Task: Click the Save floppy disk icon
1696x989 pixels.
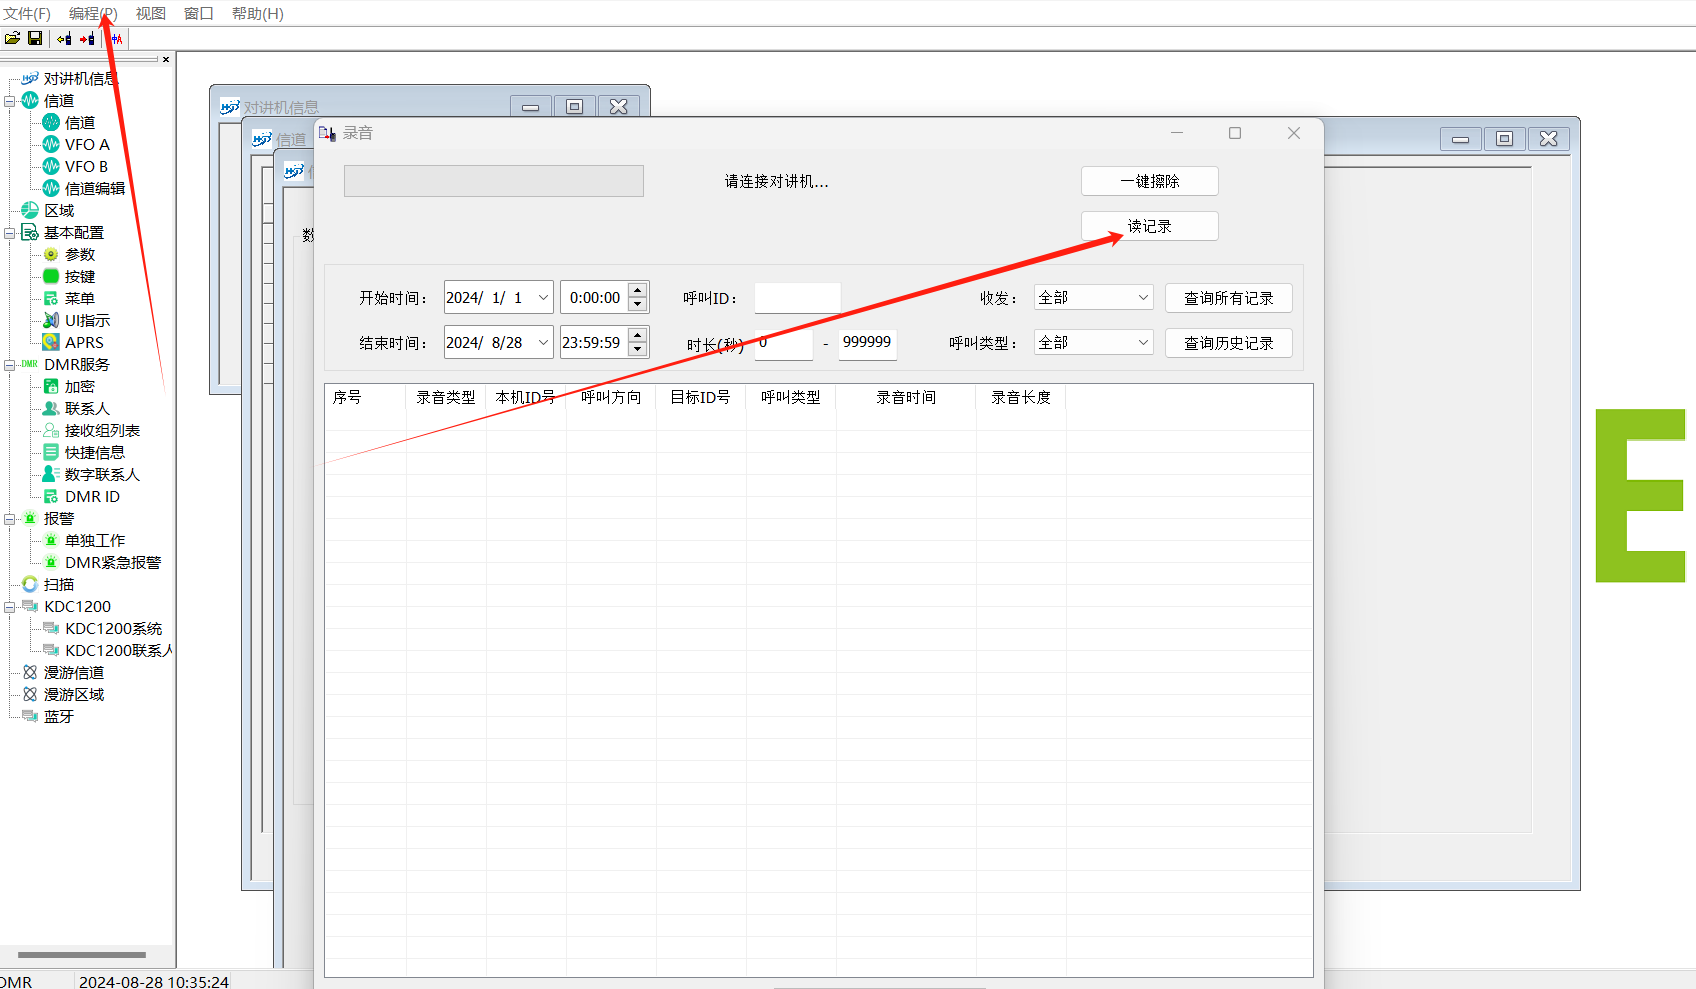Action: (35, 39)
